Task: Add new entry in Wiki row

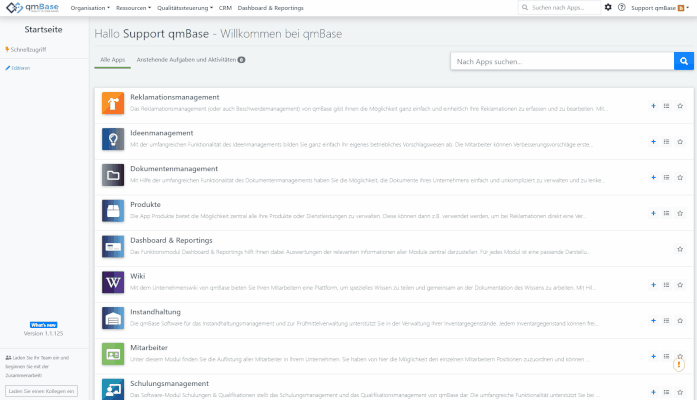Action: [653, 285]
